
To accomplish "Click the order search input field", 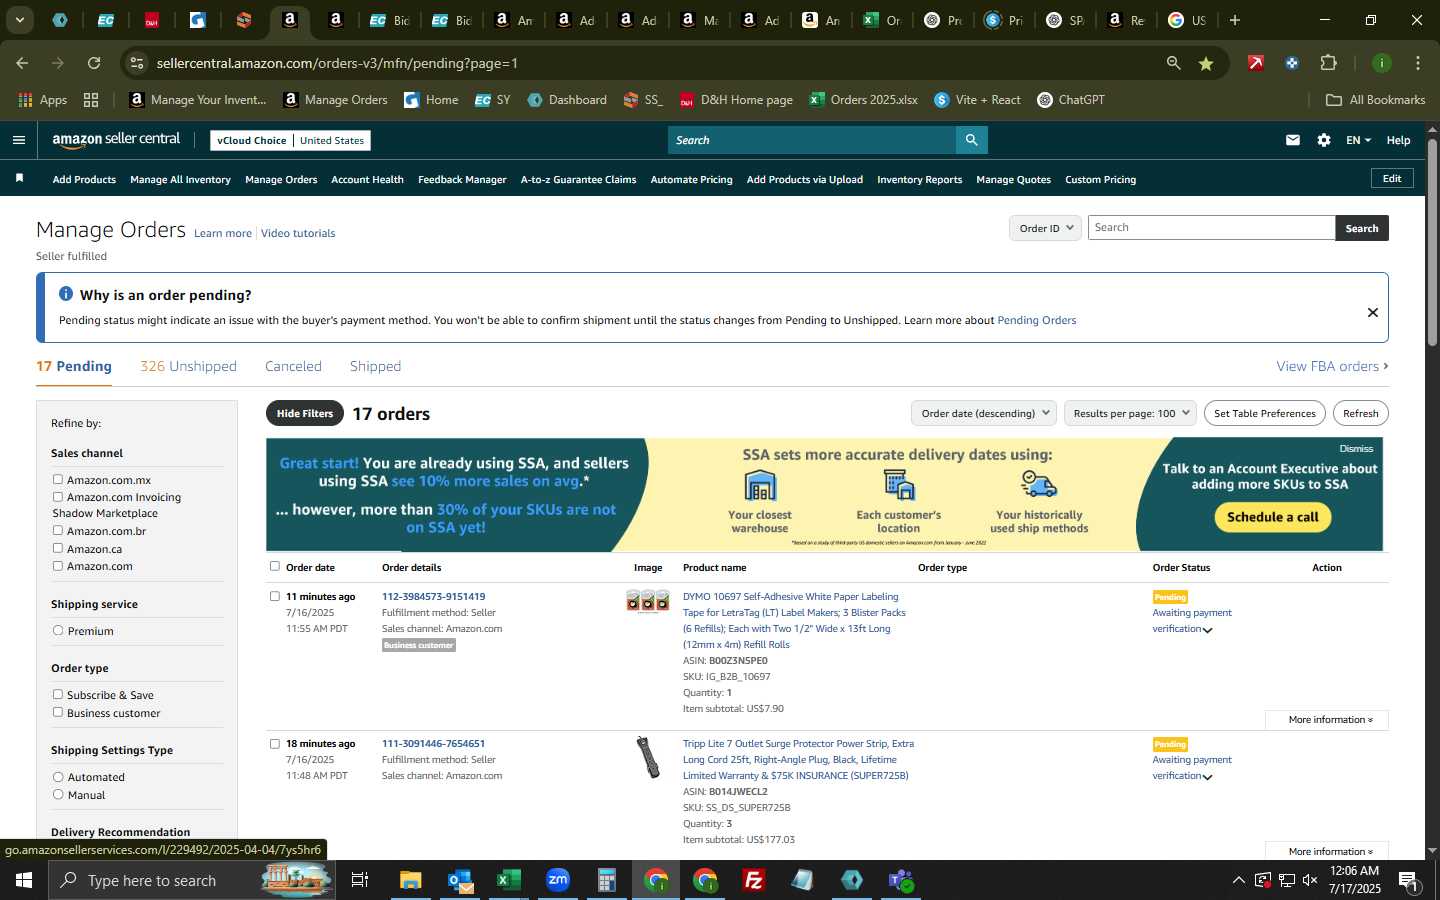I will click(1211, 228).
